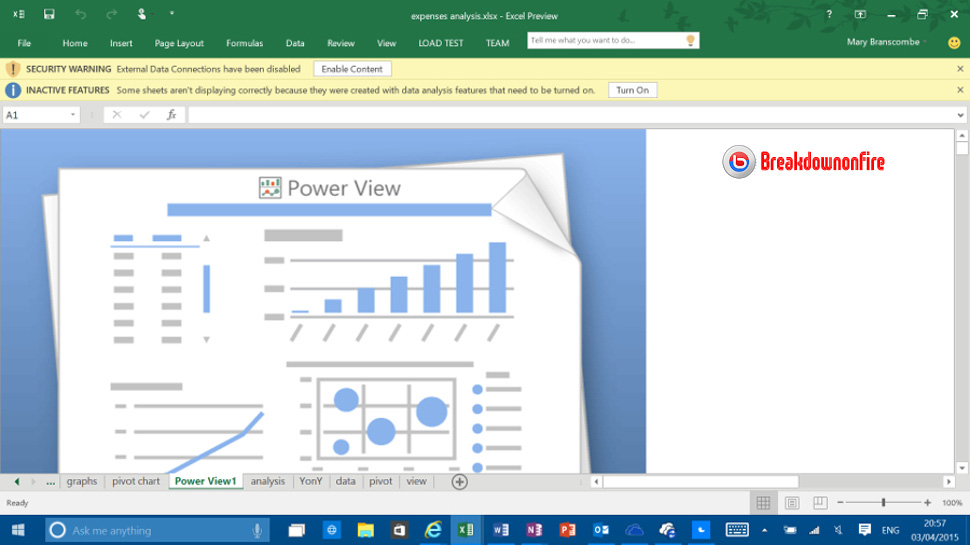The width and height of the screenshot is (970, 545).
Task: Click the smiley feedback icon
Action: click(954, 43)
